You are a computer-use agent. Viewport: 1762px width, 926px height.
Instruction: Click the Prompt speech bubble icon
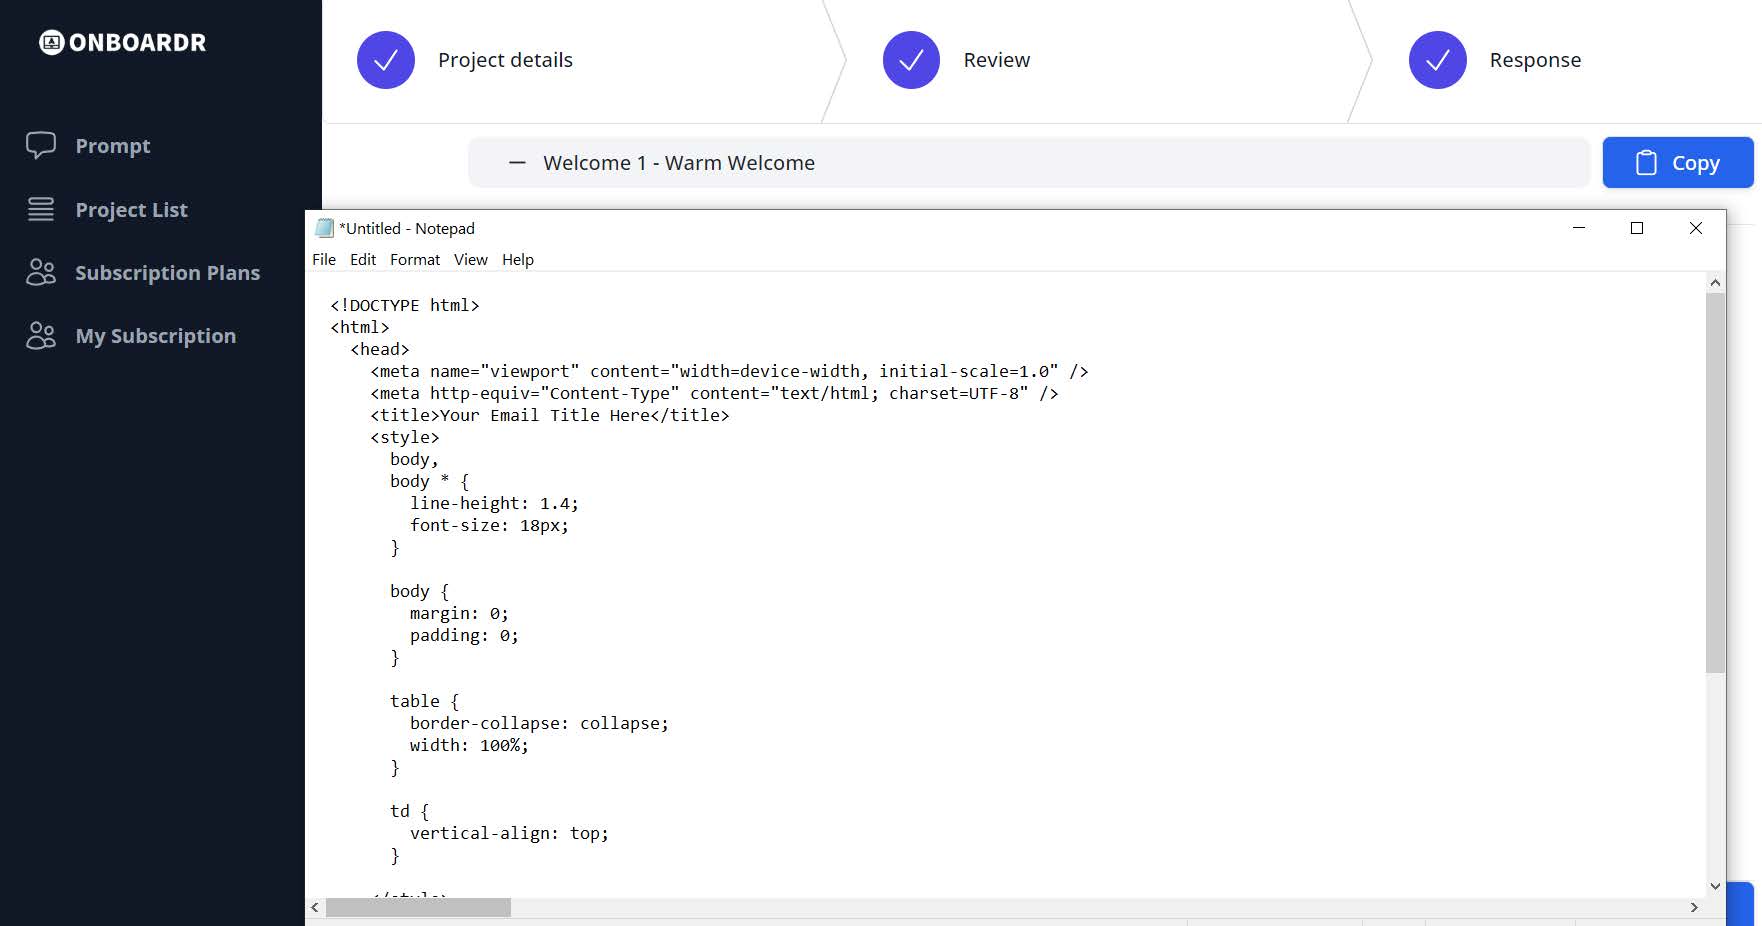point(41,146)
